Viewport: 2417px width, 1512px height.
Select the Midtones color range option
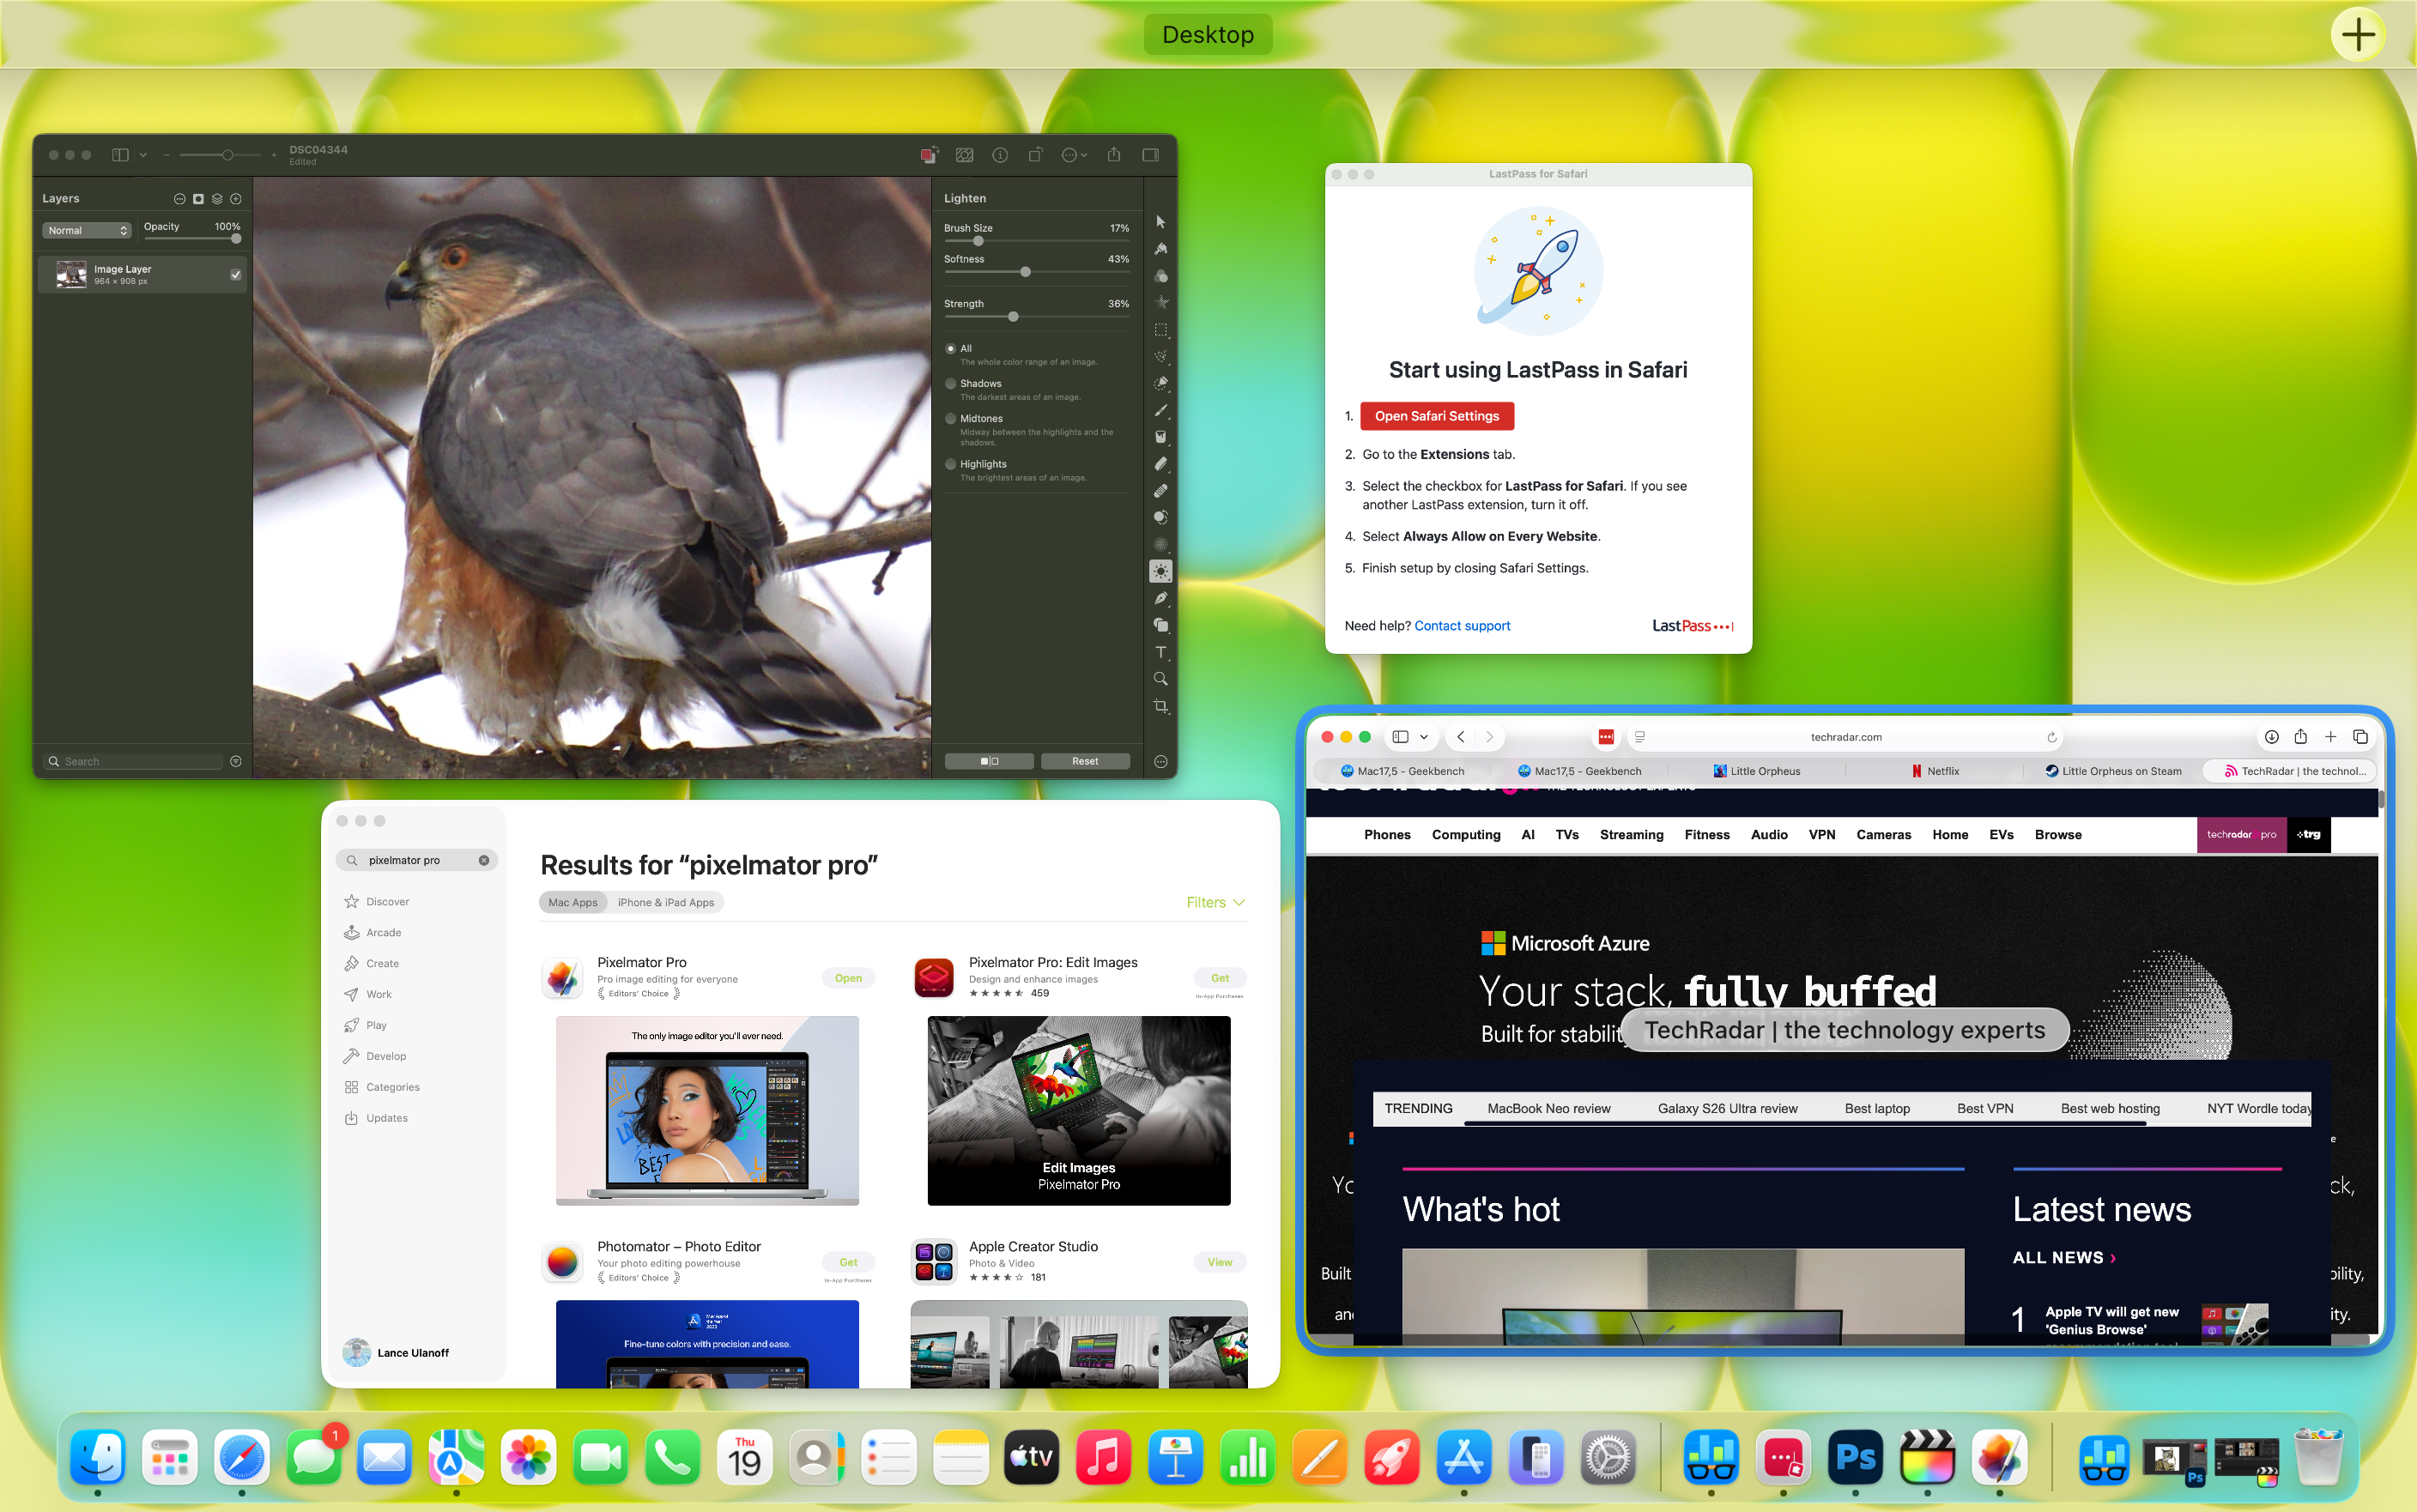950,418
